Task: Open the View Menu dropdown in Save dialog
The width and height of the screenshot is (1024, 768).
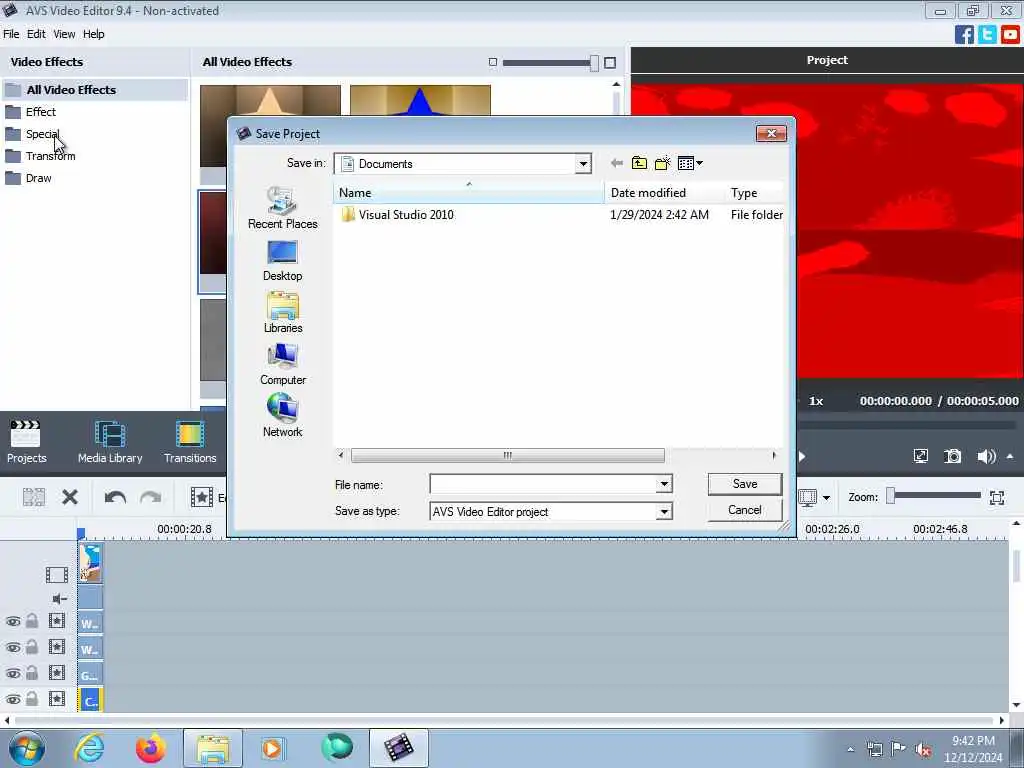Action: tap(690, 163)
